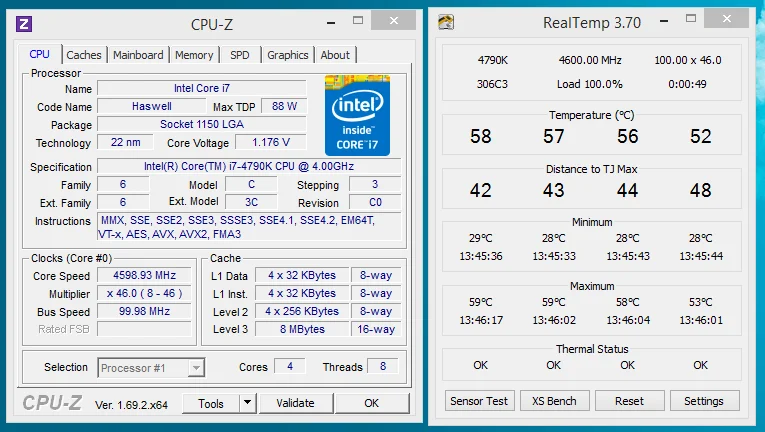Minimize the CPU-Z window
Image resolution: width=765 pixels, height=432 pixels.
pos(331,22)
